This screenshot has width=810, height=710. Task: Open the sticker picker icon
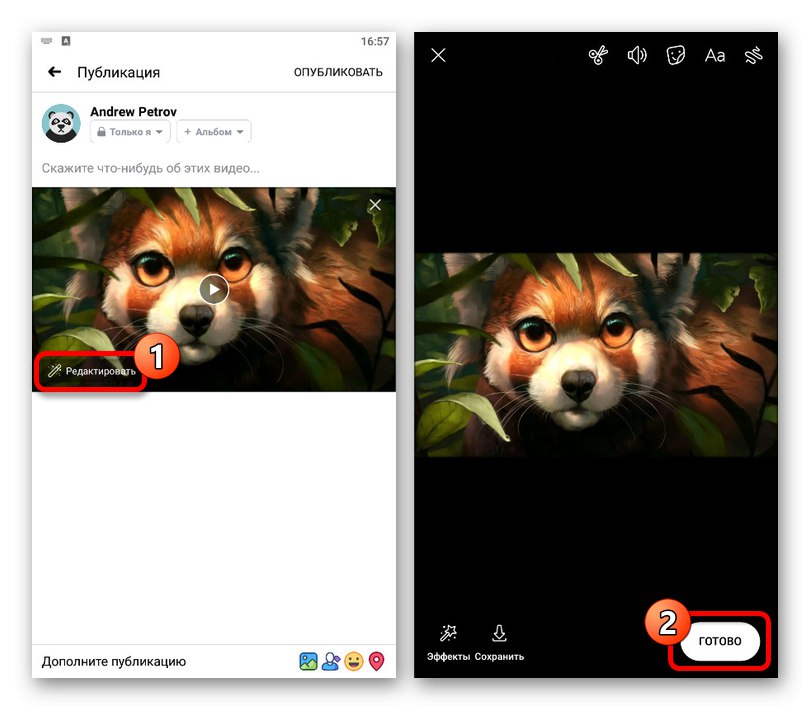tap(676, 55)
